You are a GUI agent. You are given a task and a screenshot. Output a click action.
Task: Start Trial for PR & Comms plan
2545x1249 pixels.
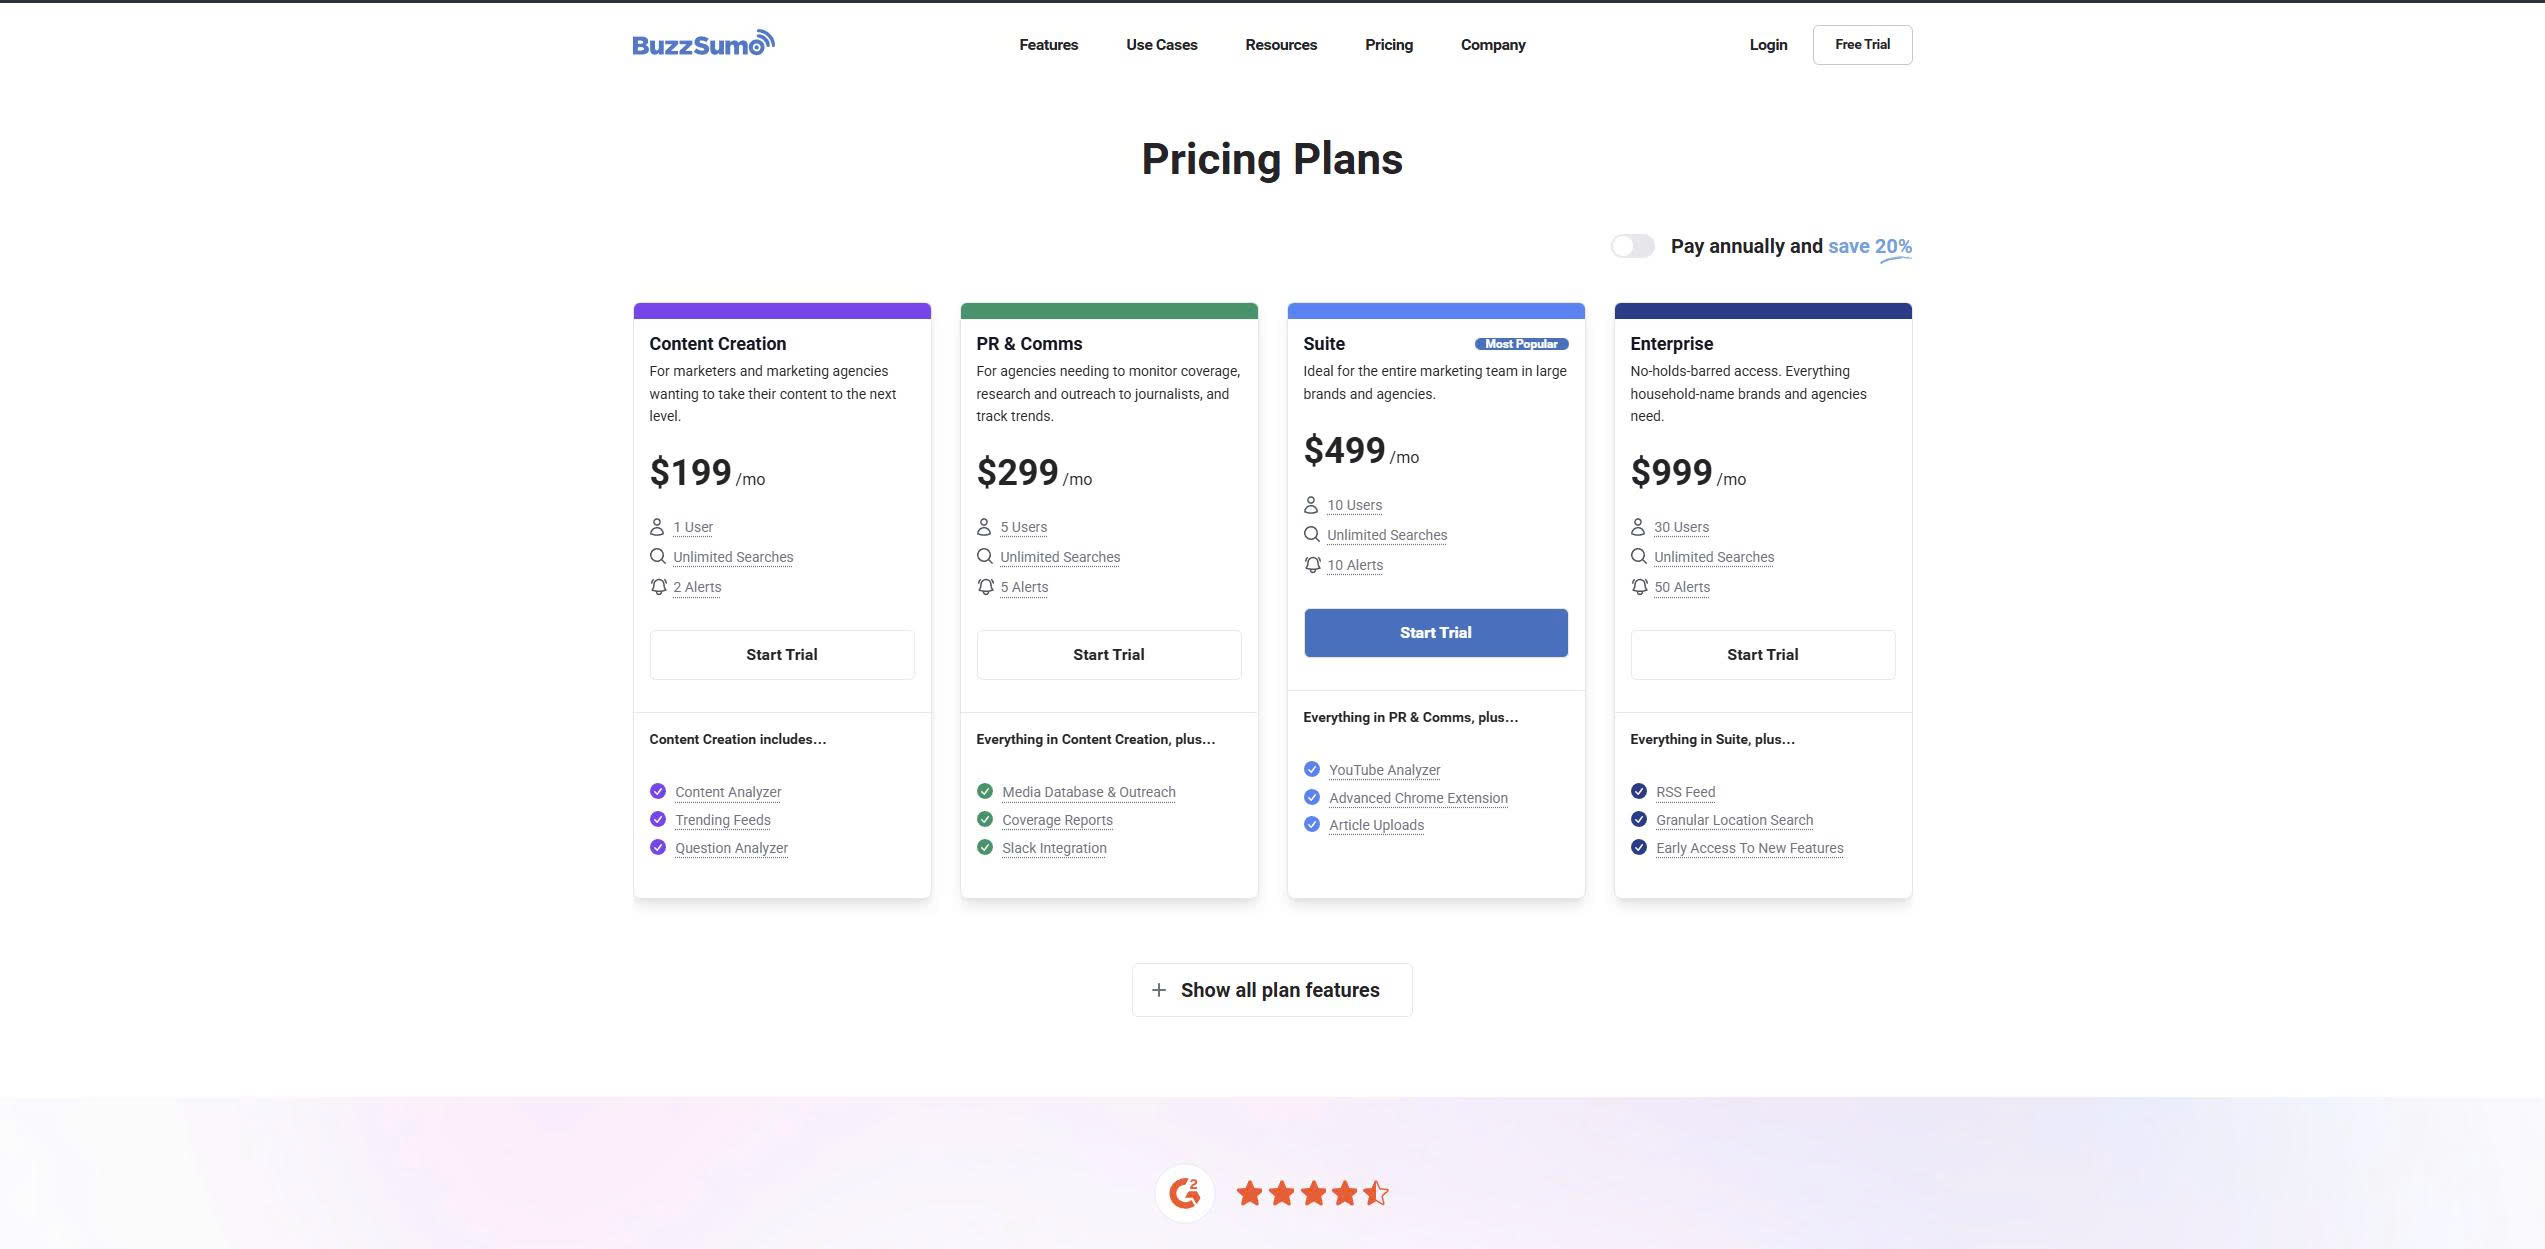tap(1109, 655)
